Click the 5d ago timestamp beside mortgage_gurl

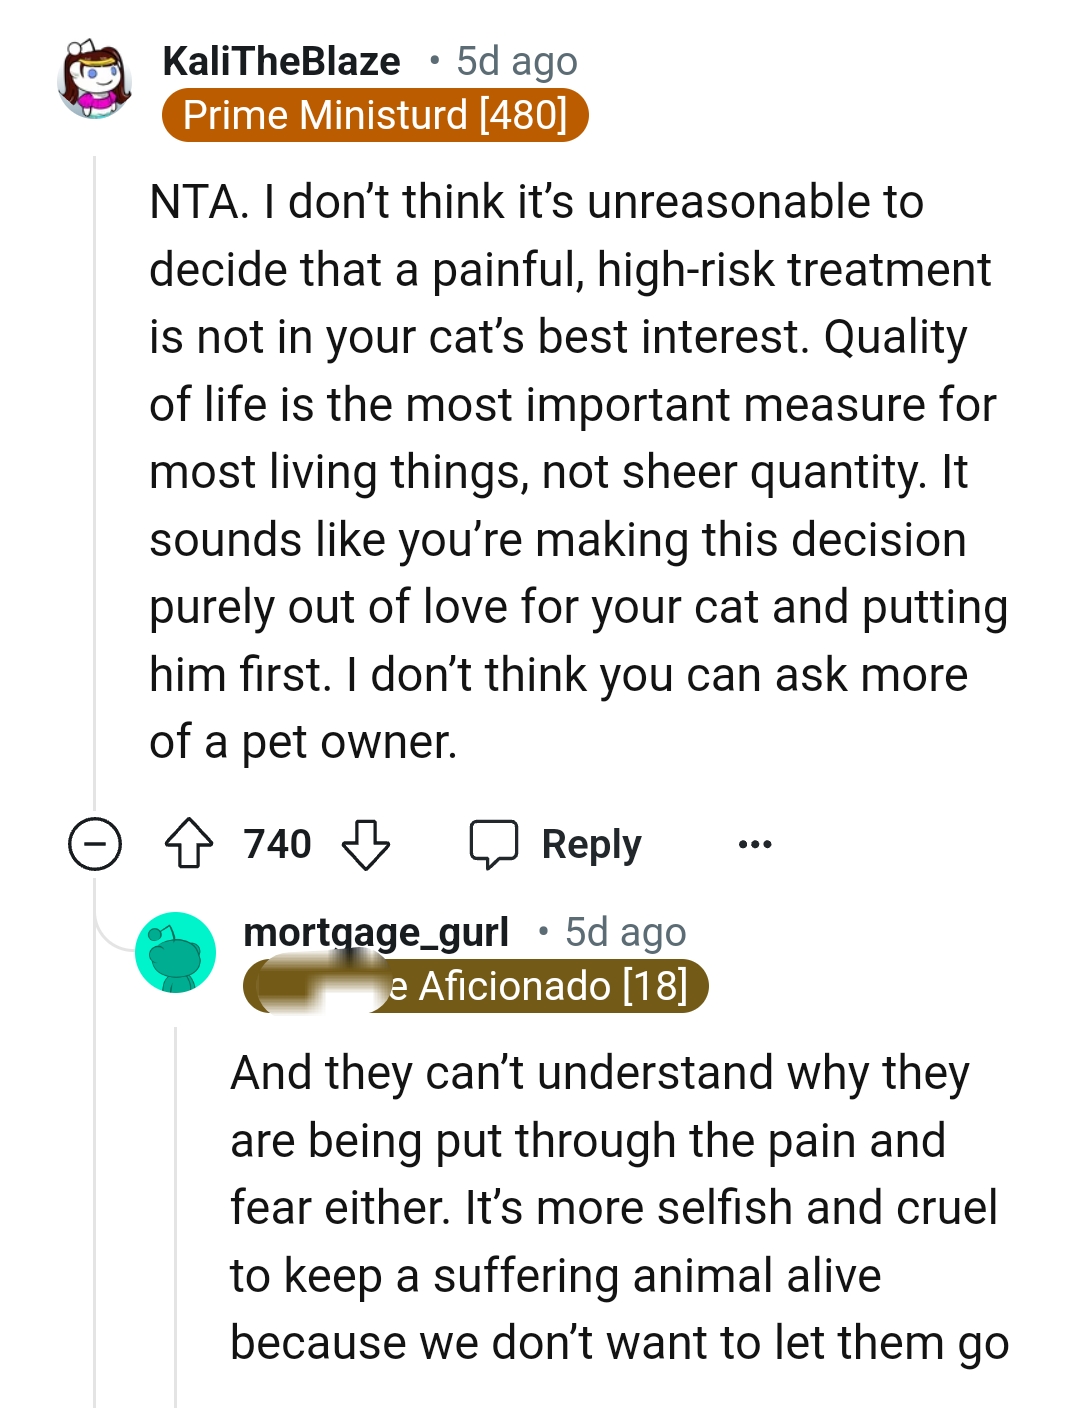pos(626,932)
